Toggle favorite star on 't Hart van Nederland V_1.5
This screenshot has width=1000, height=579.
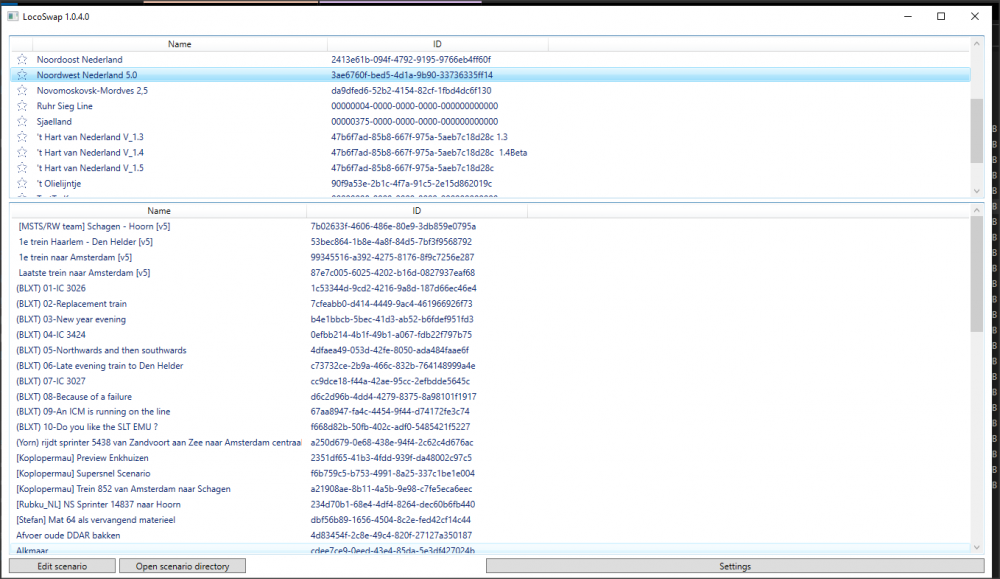click(x=22, y=168)
